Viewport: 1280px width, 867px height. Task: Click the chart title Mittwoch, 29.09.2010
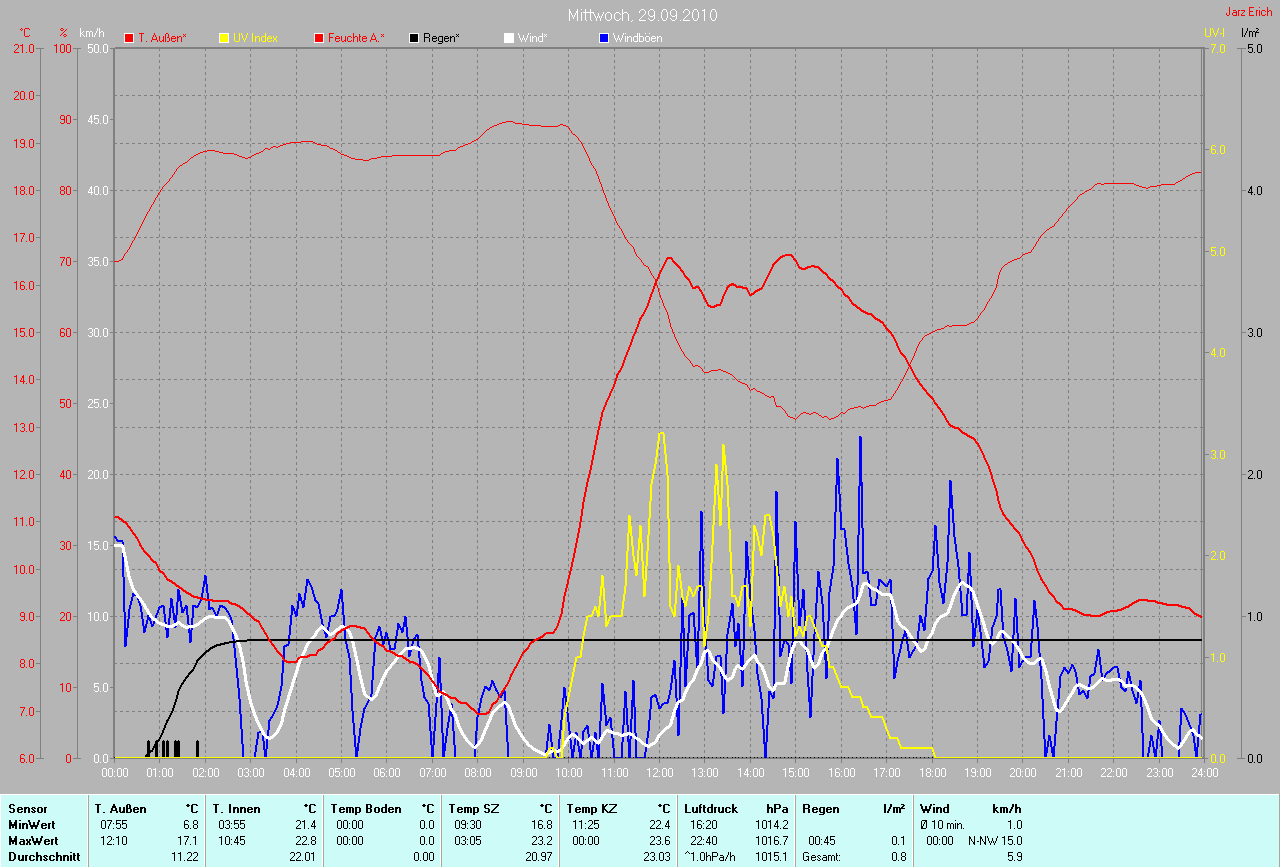pos(642,15)
